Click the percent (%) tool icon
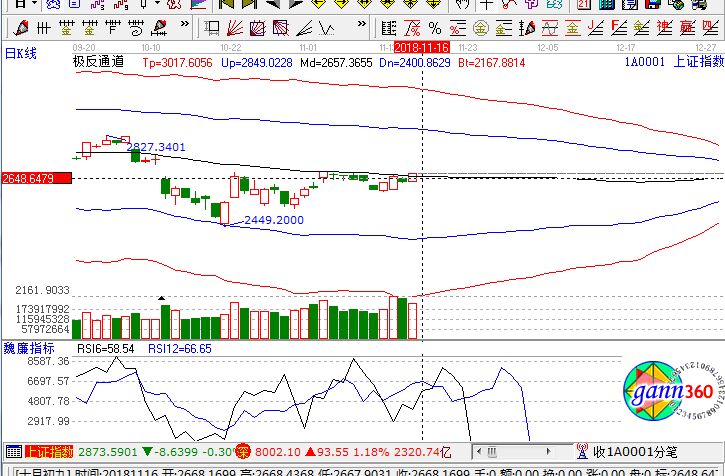This screenshot has height=476, width=725. [x=434, y=27]
